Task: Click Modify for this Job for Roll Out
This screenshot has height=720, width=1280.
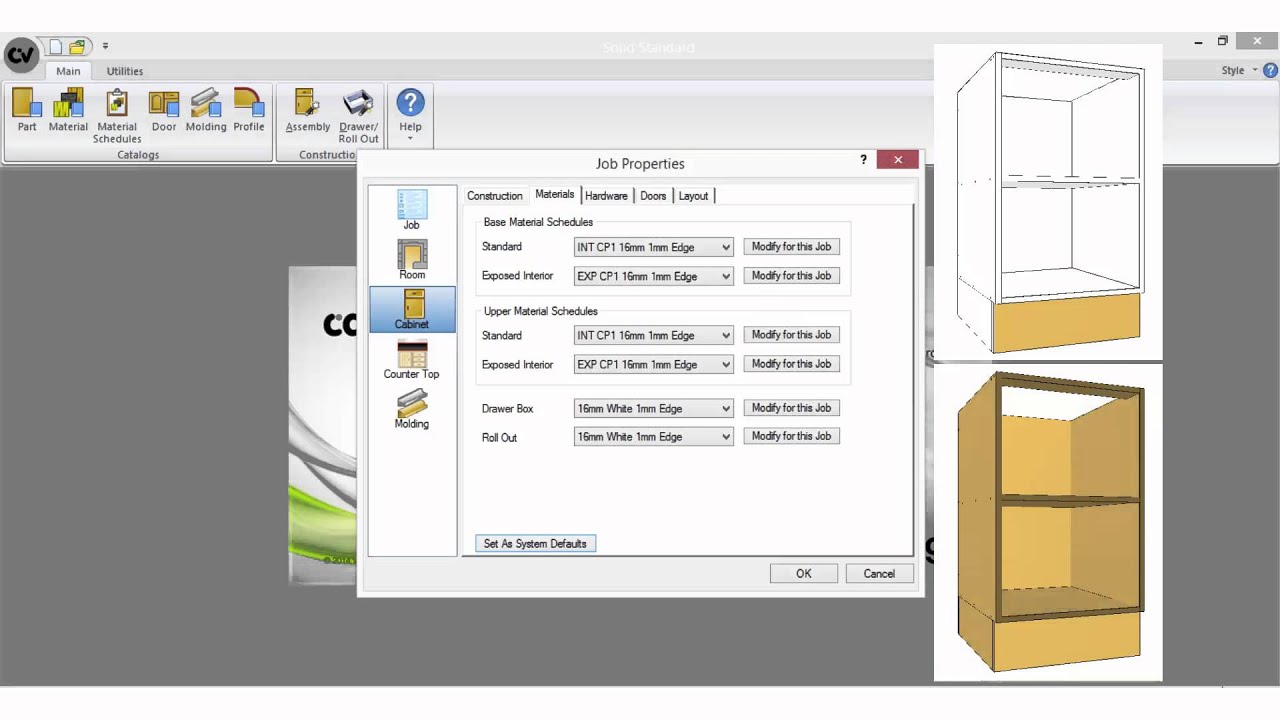Action: point(791,436)
